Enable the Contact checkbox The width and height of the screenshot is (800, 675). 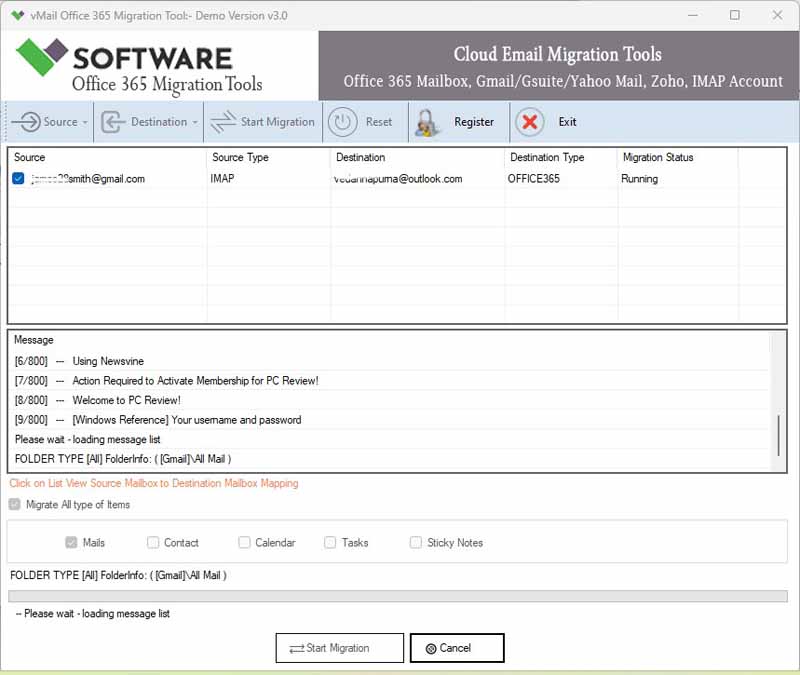pyautogui.click(x=153, y=542)
